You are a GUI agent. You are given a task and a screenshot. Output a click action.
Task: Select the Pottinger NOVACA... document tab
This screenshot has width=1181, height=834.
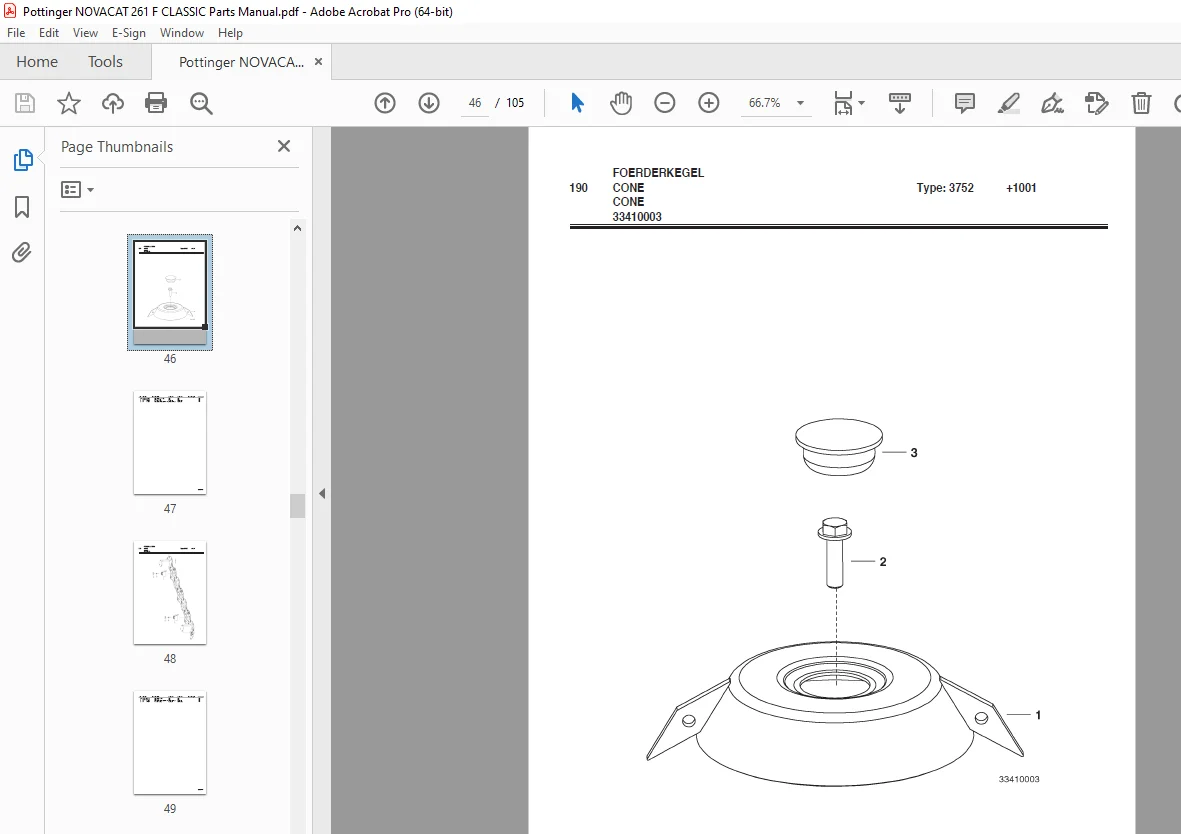tap(241, 62)
